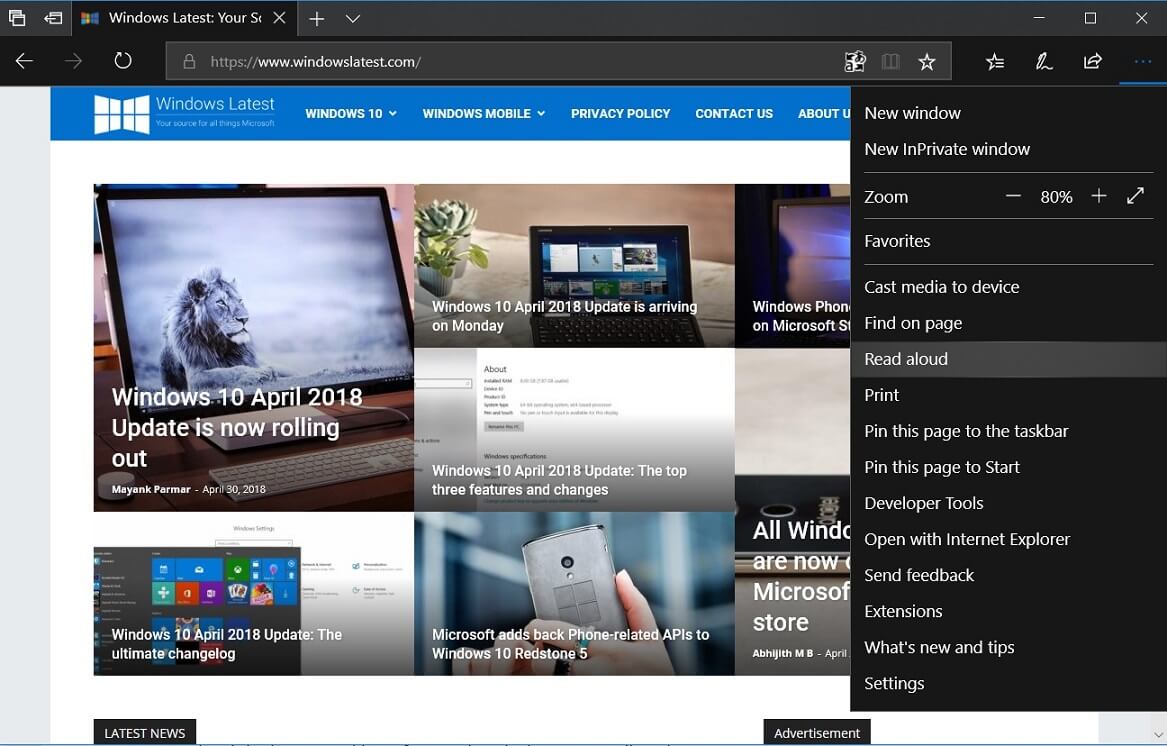The width and height of the screenshot is (1167, 746).
Task: Click the April 30, 2018 date
Action: 234,489
